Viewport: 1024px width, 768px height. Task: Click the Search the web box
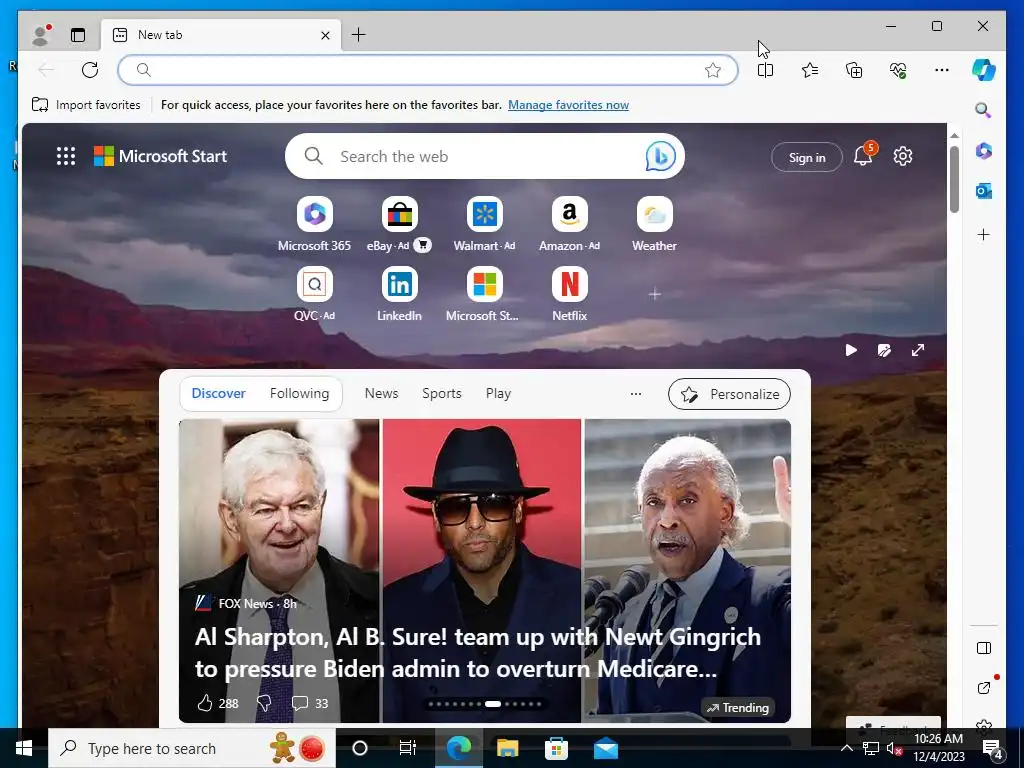click(x=485, y=156)
